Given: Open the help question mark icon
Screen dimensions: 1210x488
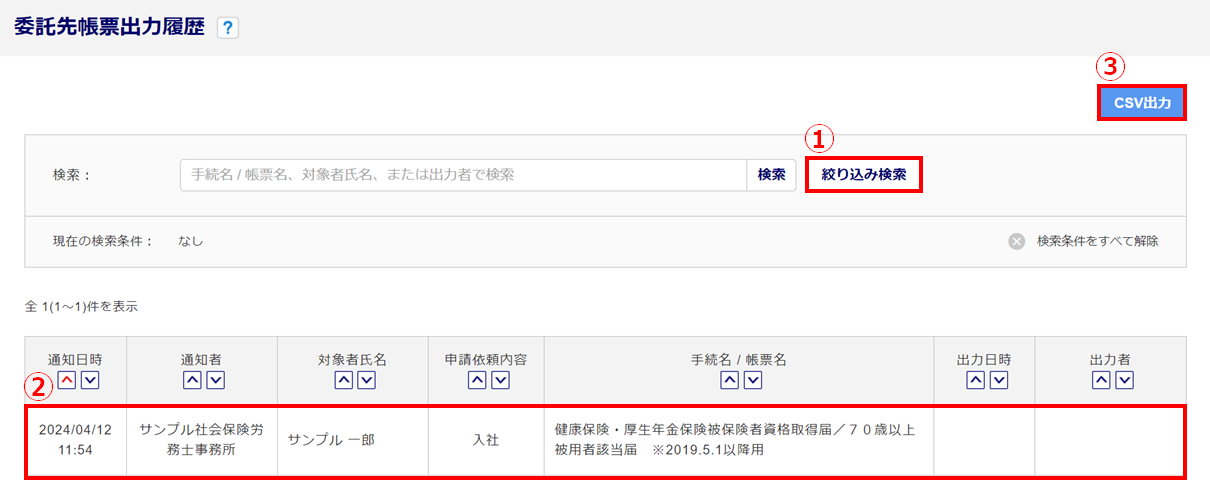Looking at the screenshot, I should click(228, 29).
